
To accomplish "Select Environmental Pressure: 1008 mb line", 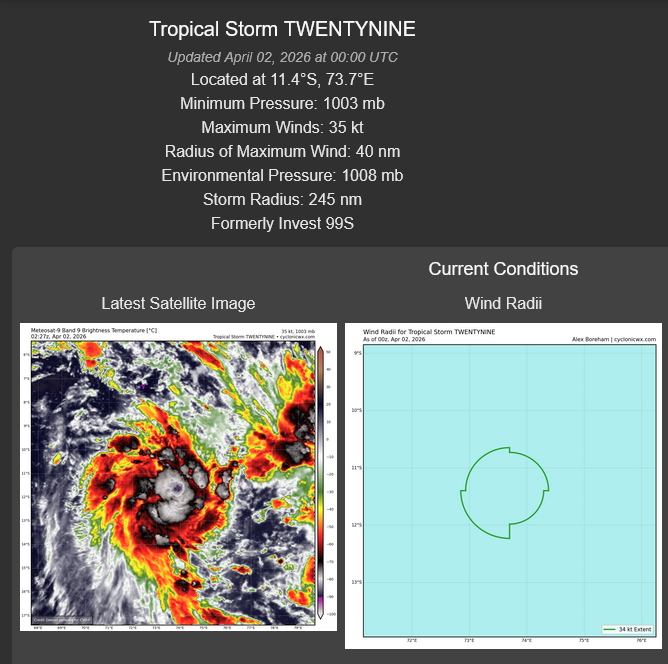I will tap(282, 175).
